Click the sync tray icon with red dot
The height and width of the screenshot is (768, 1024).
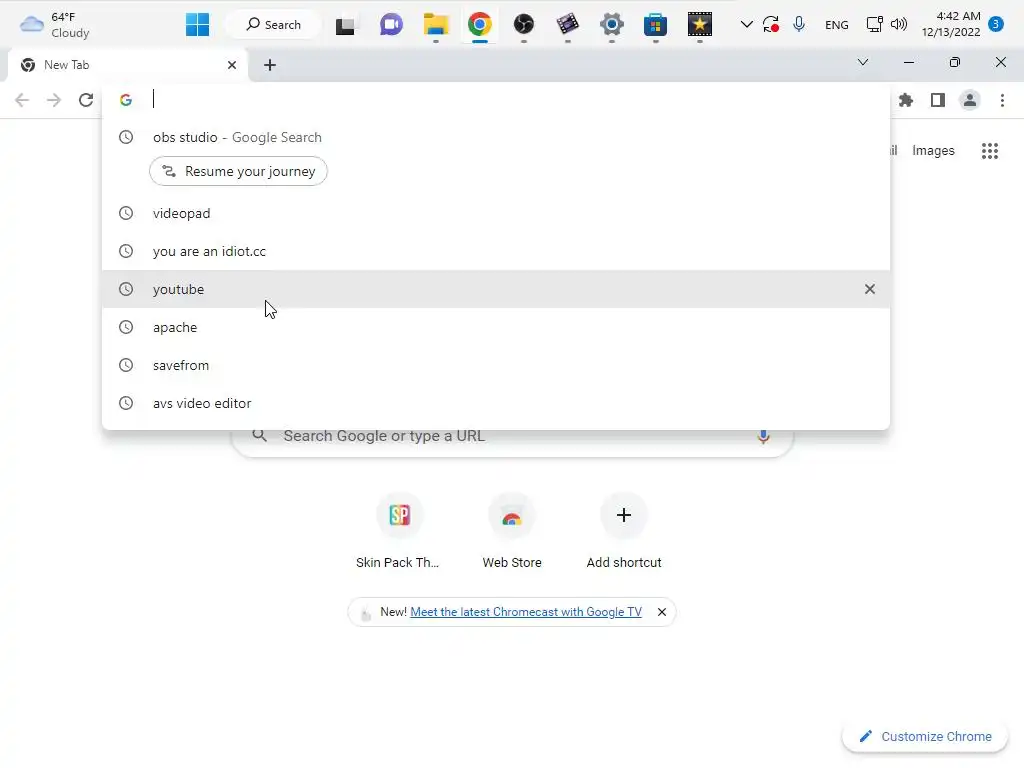(x=771, y=25)
